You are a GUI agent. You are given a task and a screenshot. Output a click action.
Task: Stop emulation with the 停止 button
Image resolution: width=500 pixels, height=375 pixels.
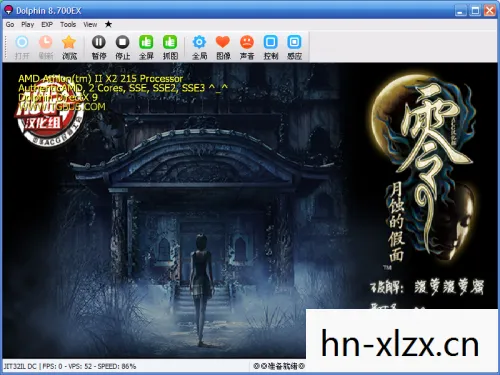point(122,47)
